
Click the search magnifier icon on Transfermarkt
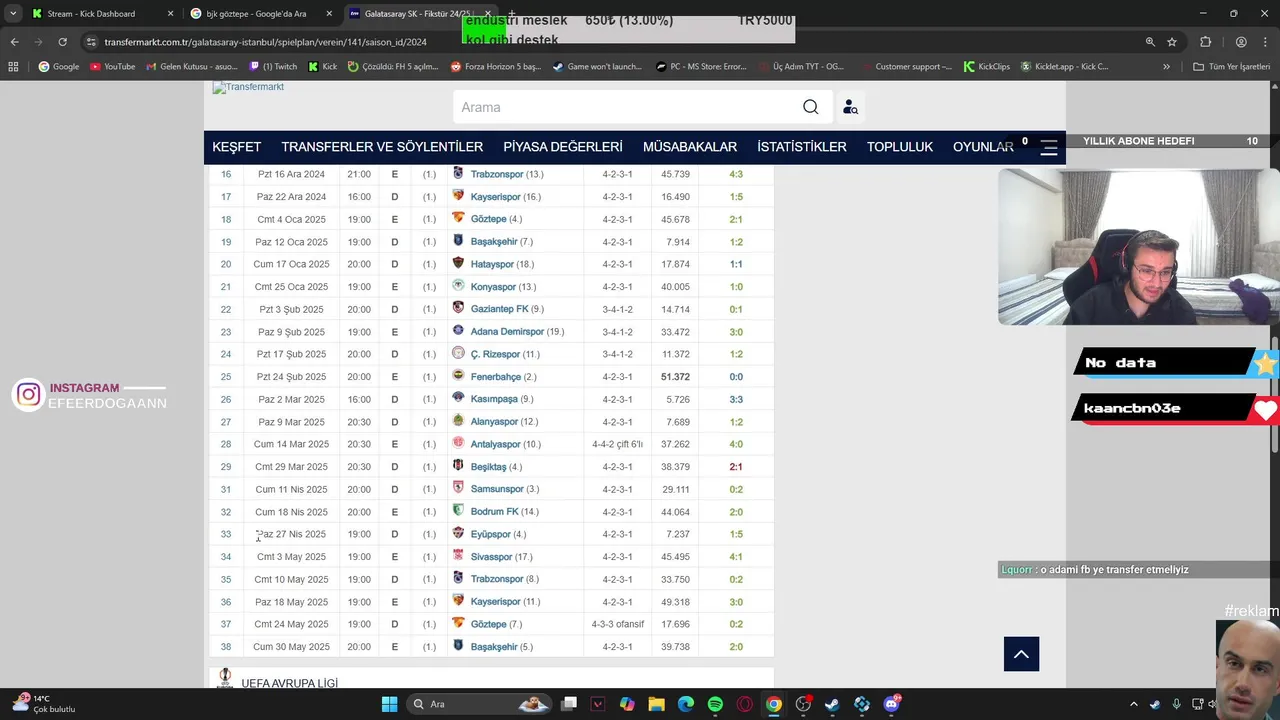pyautogui.click(x=810, y=107)
